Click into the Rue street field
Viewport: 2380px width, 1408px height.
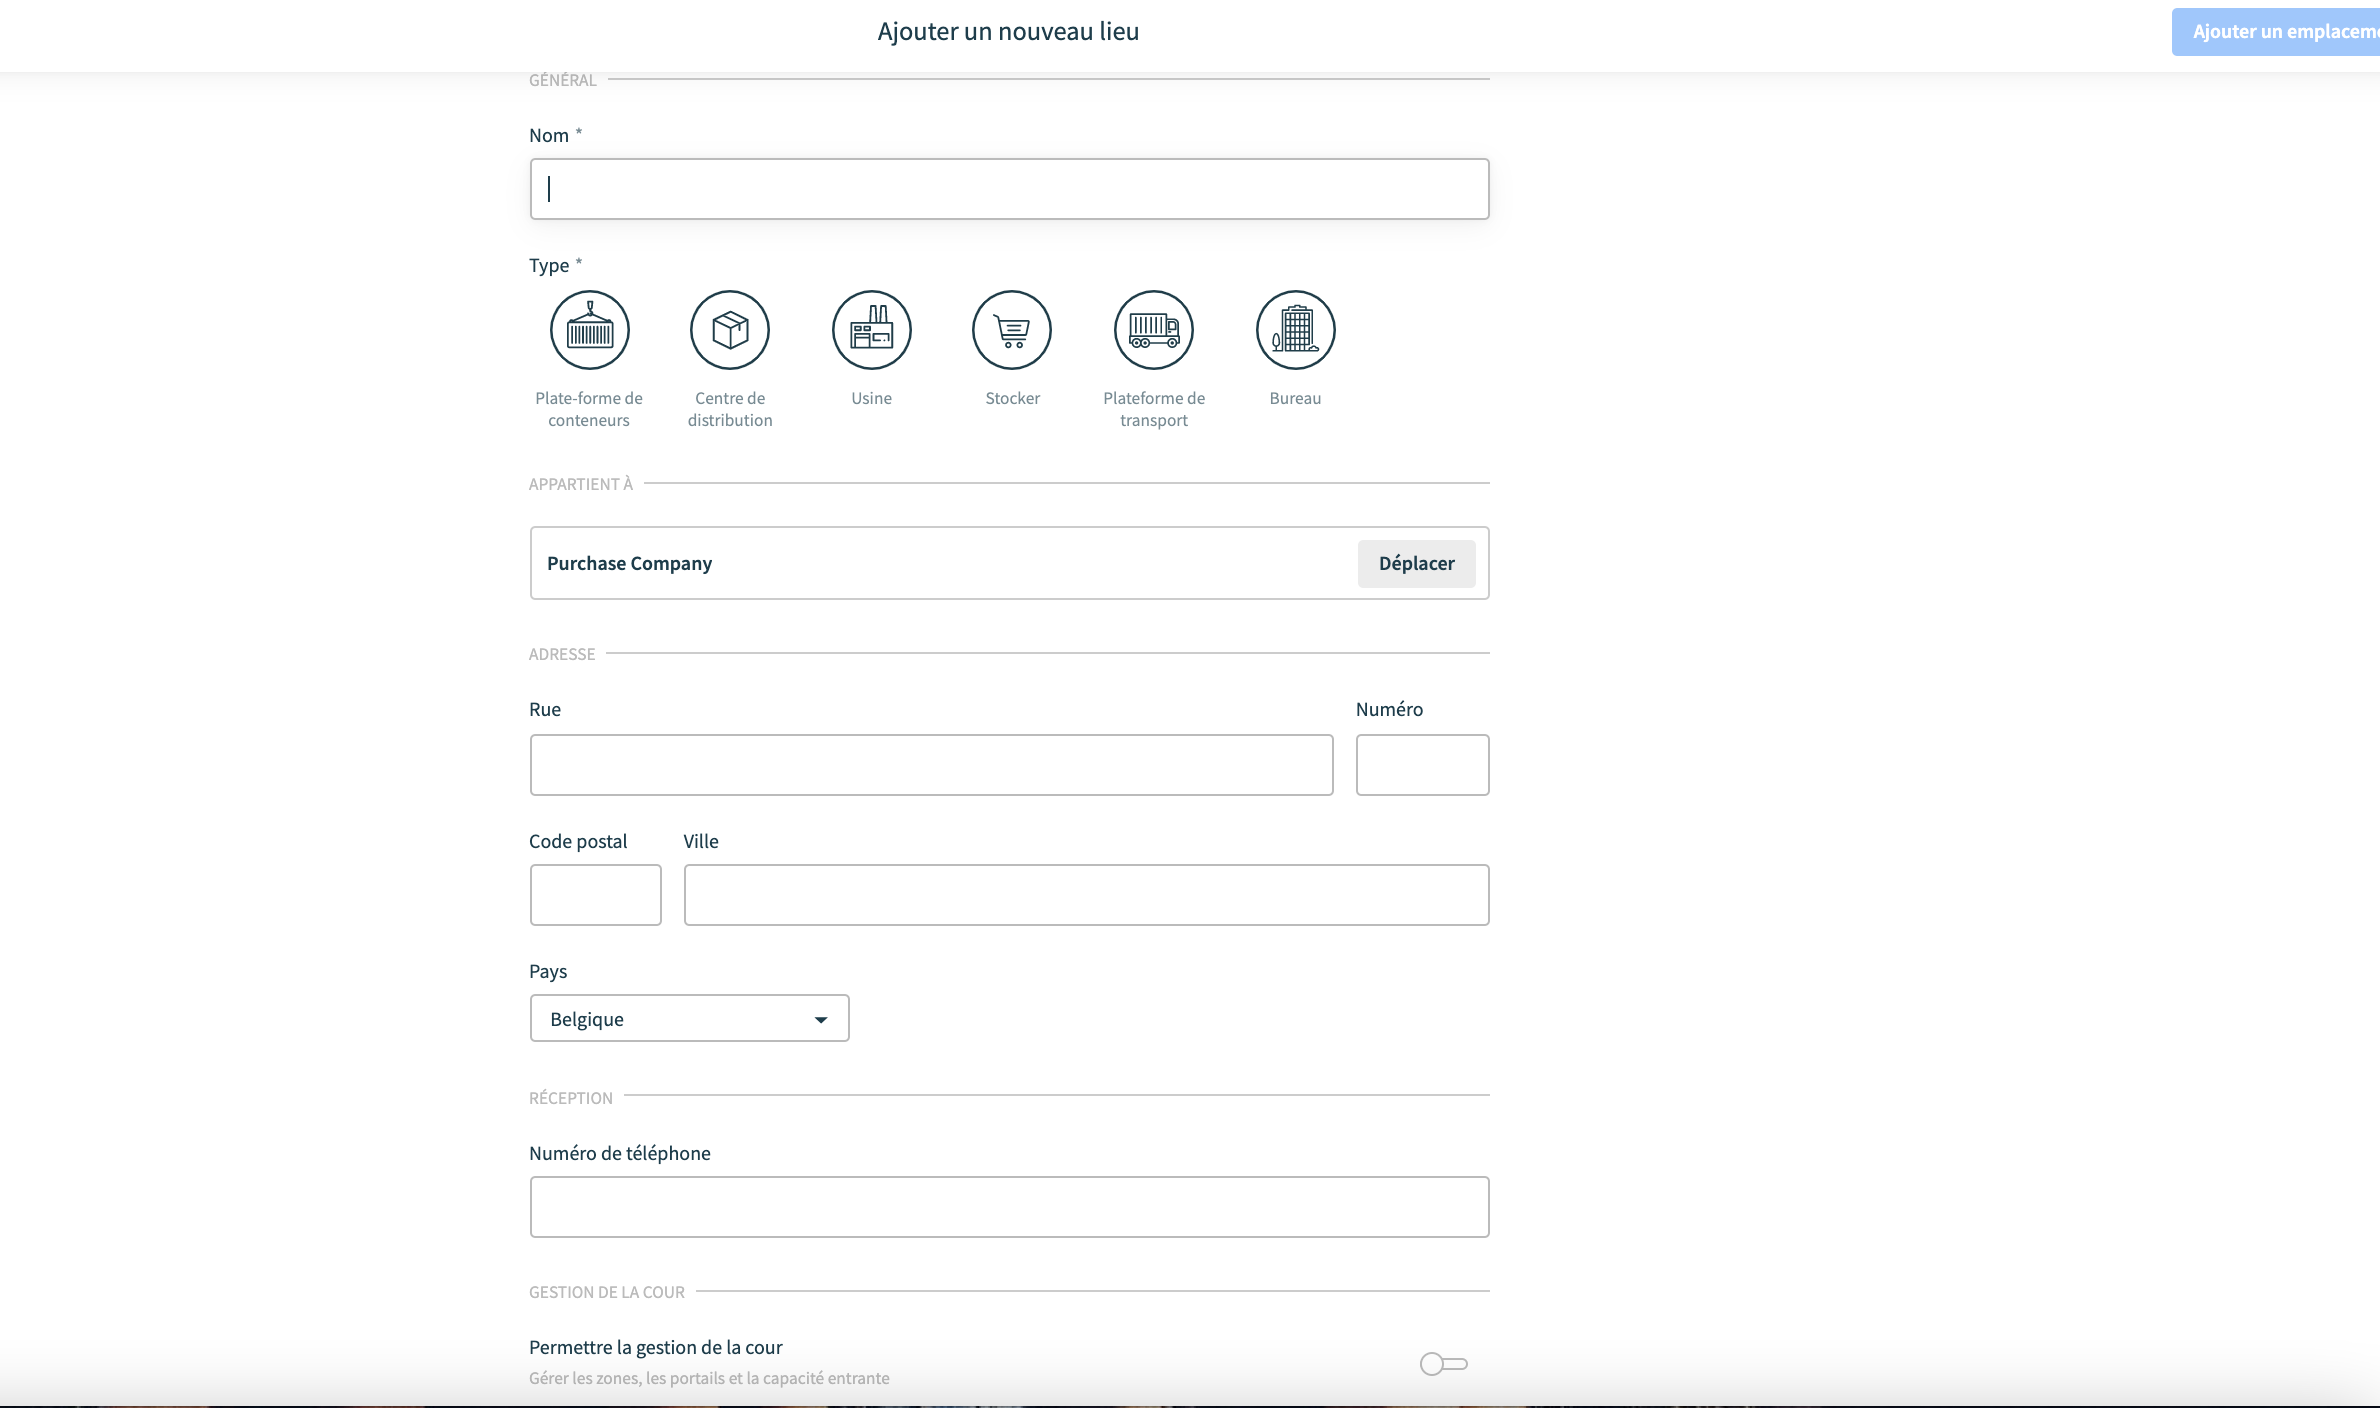[x=931, y=765]
